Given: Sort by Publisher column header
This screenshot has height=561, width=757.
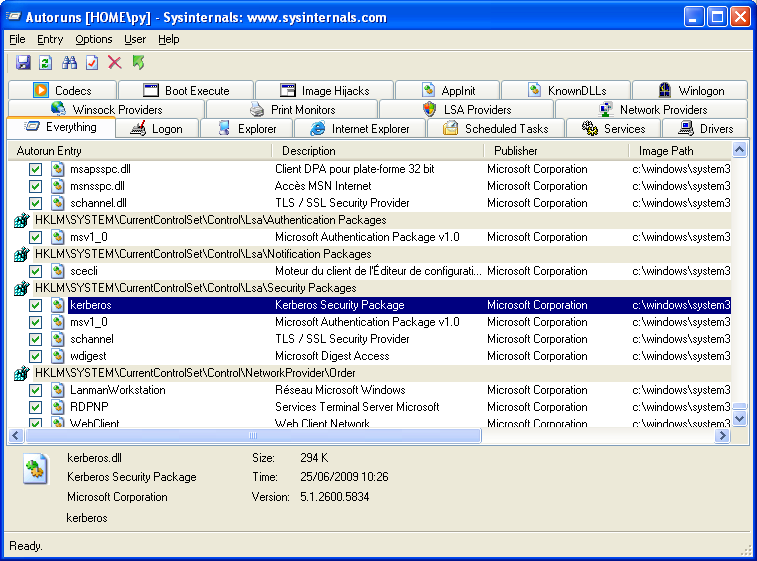Looking at the screenshot, I should click(556, 151).
